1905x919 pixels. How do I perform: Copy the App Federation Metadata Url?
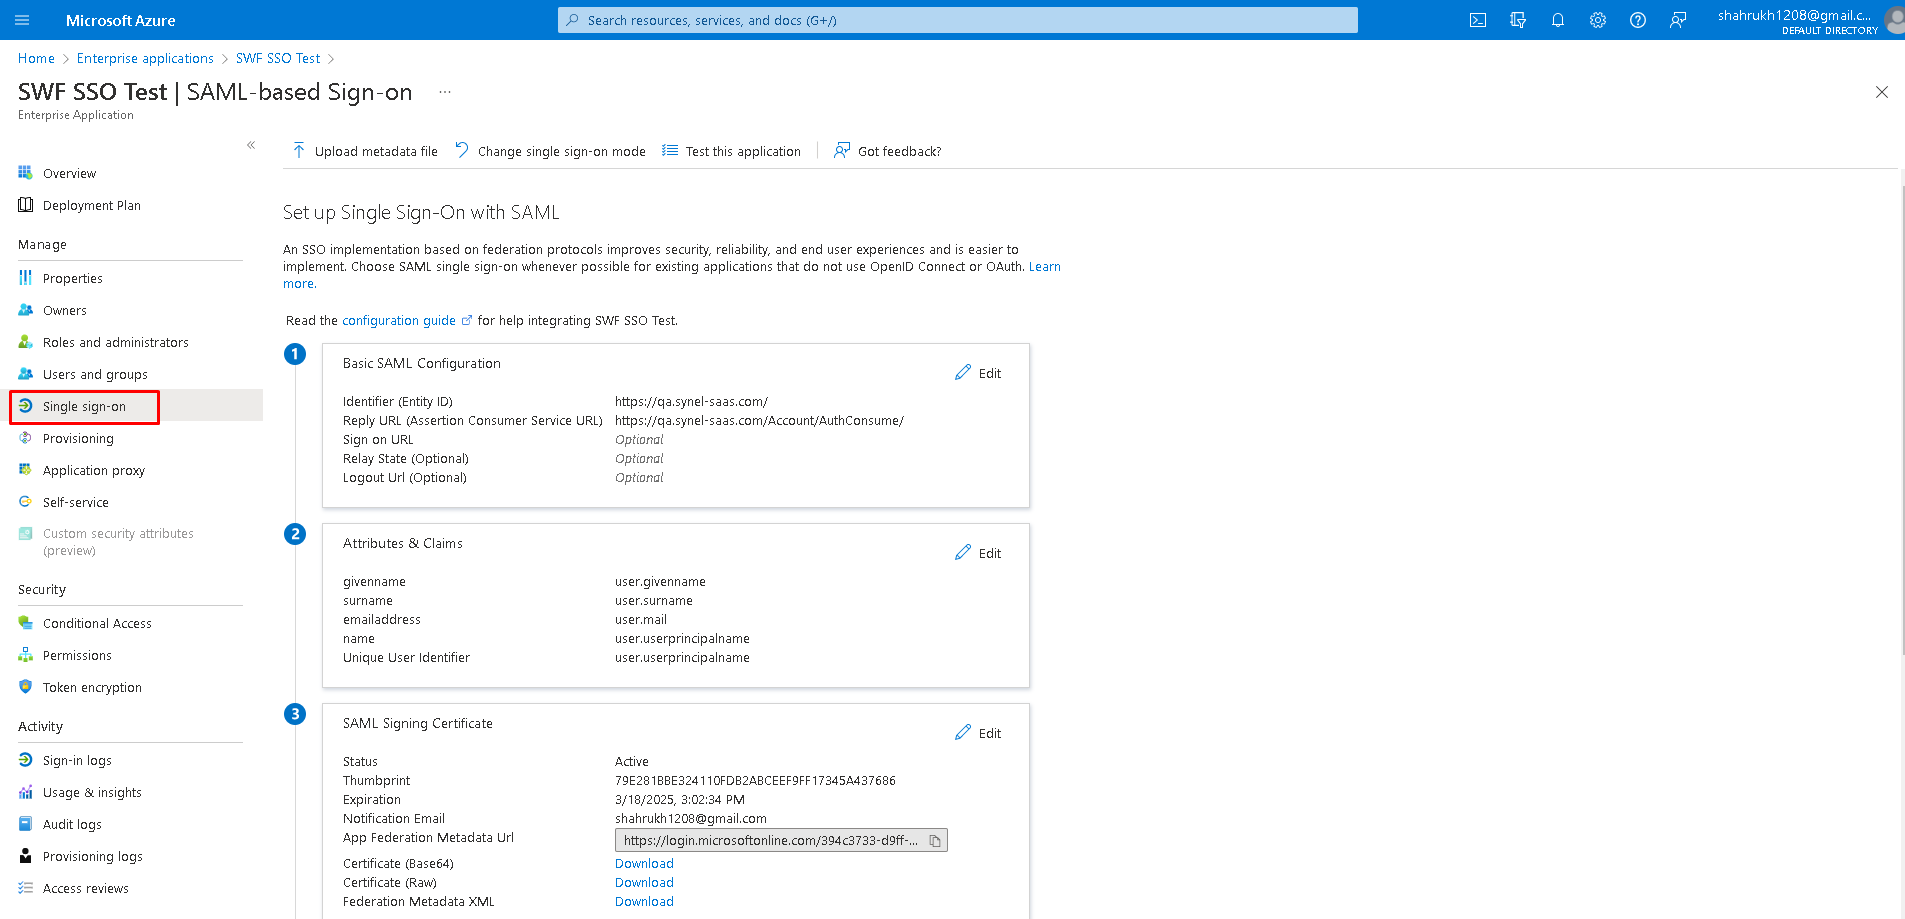pos(935,841)
